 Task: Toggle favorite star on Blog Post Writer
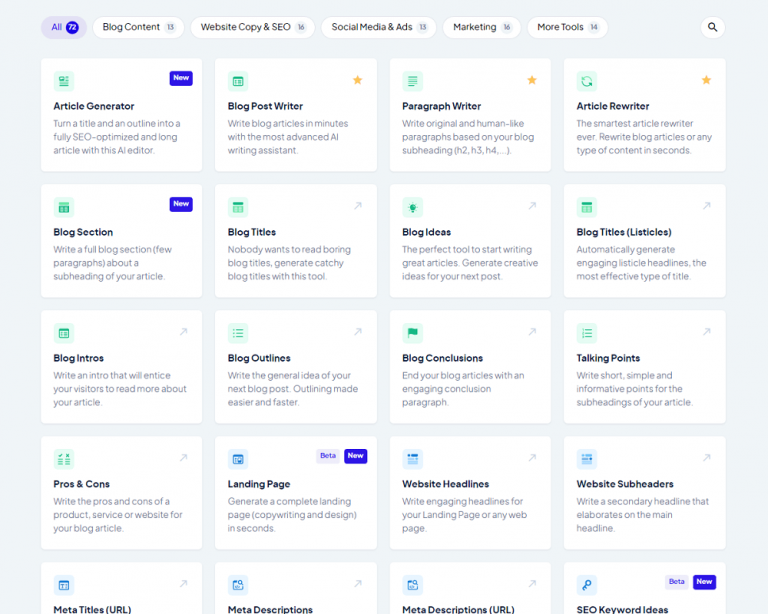click(358, 80)
